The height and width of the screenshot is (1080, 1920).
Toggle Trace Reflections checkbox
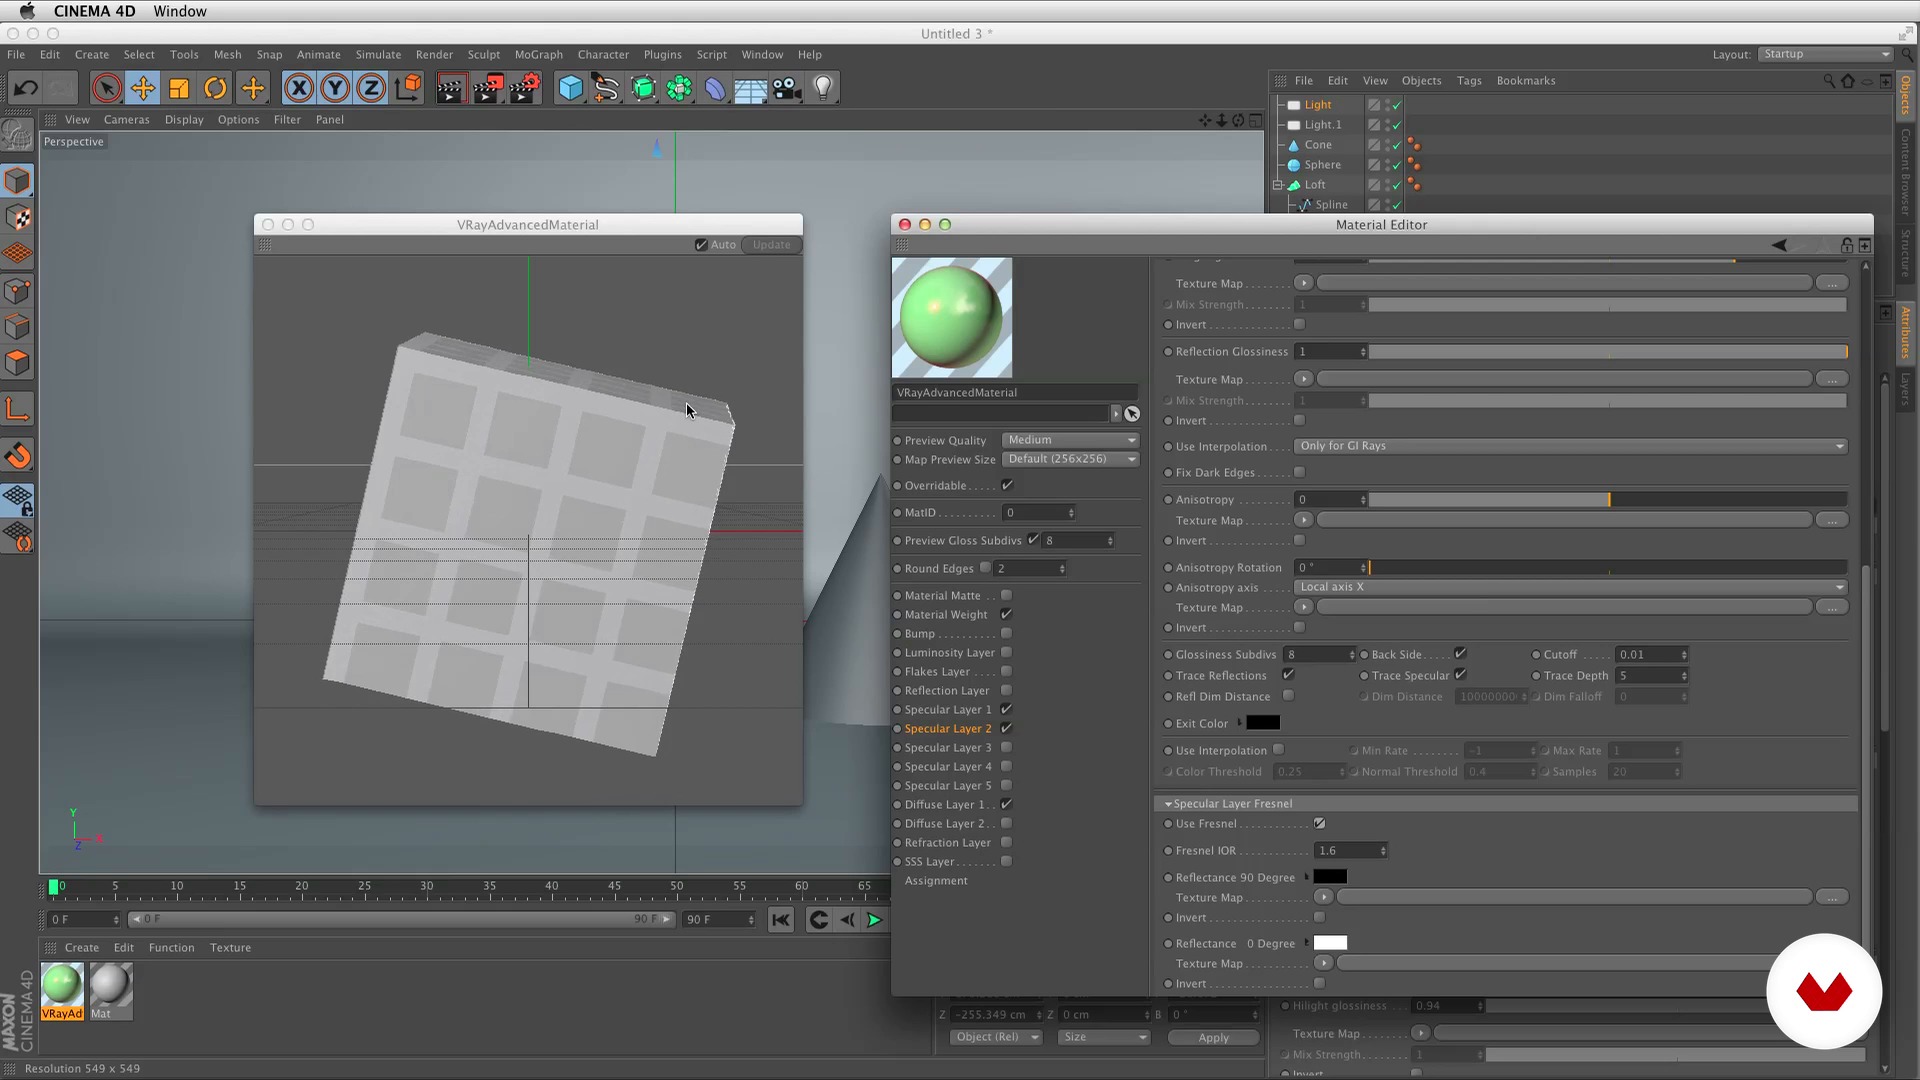coord(1288,675)
